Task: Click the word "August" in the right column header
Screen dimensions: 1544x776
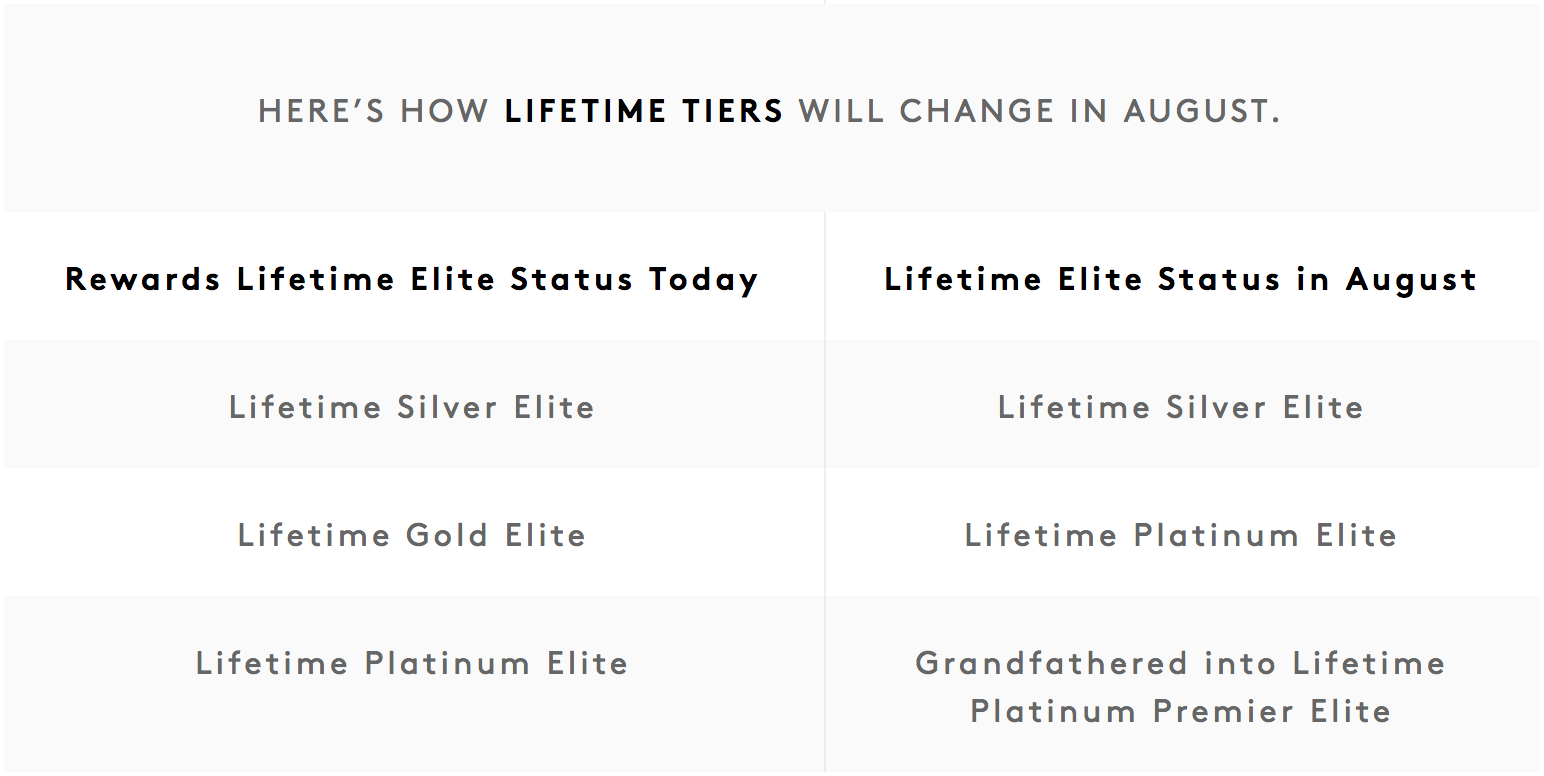Action: (1411, 279)
